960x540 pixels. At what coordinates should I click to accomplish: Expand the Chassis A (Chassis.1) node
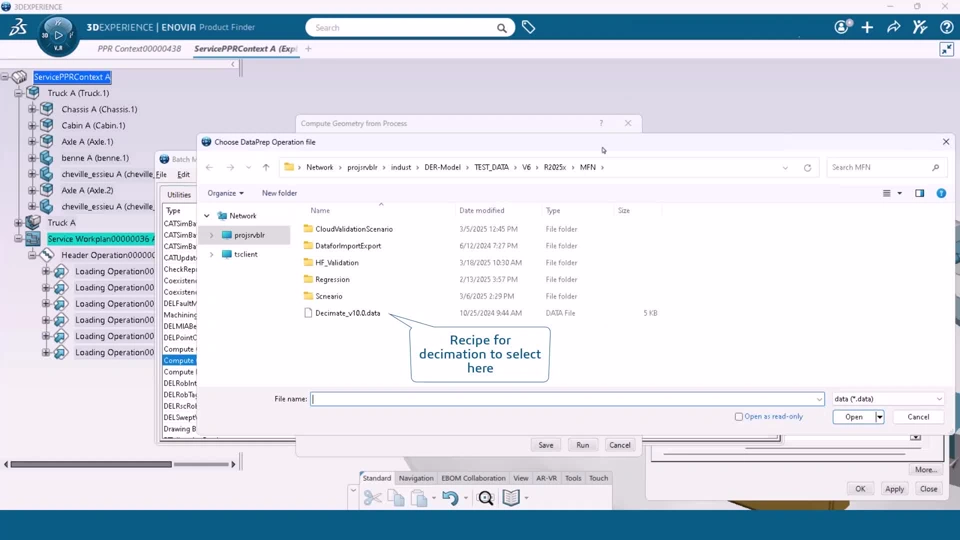pos(32,109)
